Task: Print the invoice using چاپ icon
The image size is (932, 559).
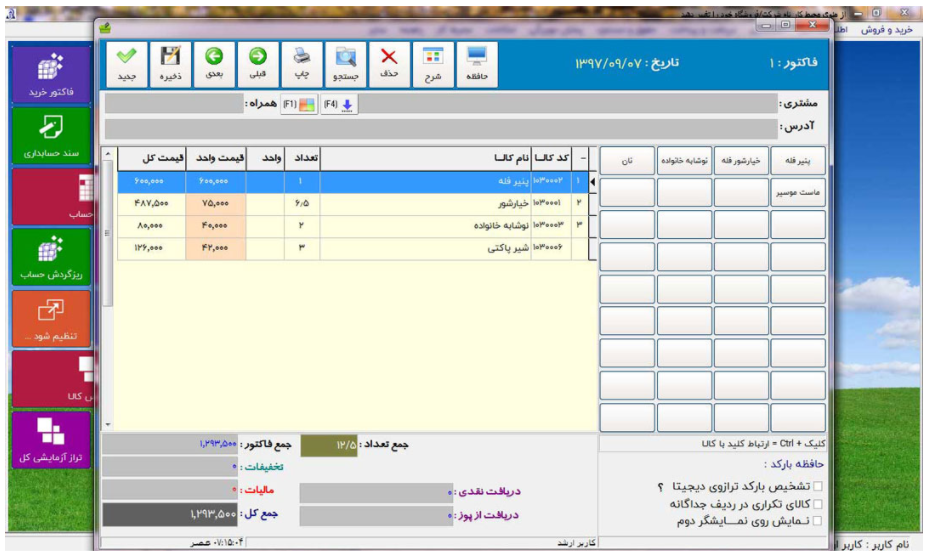Action: pyautogui.click(x=302, y=65)
